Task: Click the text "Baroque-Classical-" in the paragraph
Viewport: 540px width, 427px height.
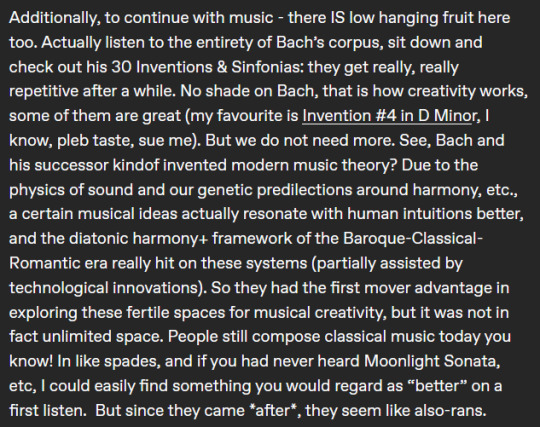Action: 413,239
